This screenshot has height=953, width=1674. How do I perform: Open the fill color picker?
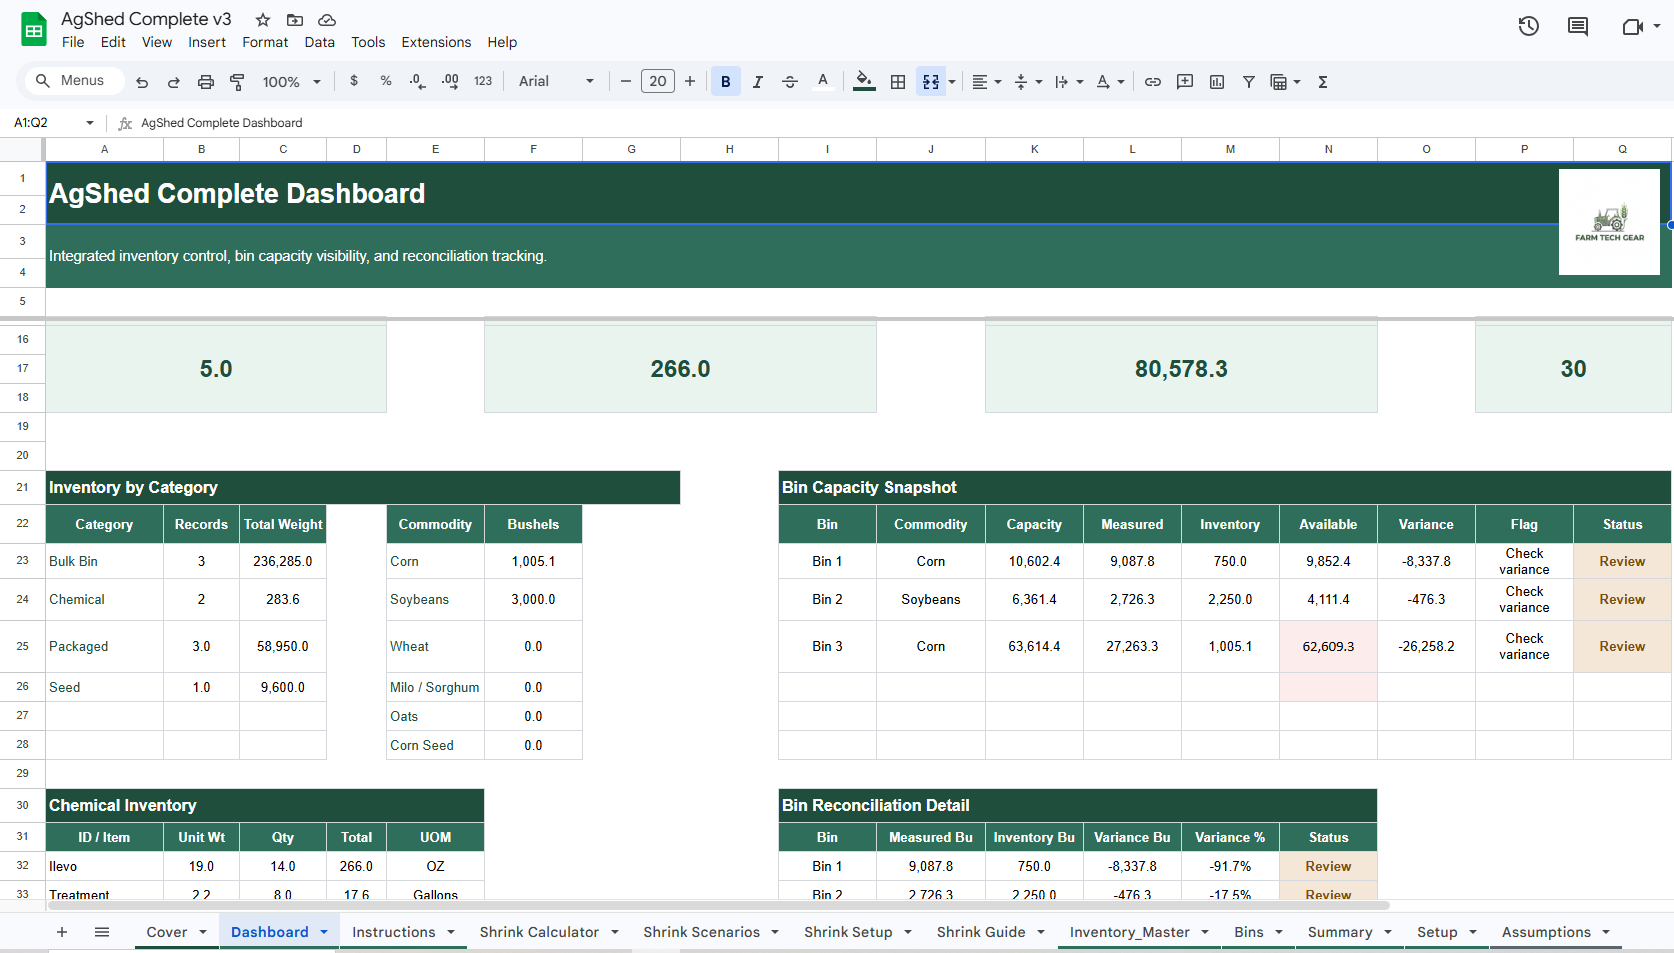(863, 81)
